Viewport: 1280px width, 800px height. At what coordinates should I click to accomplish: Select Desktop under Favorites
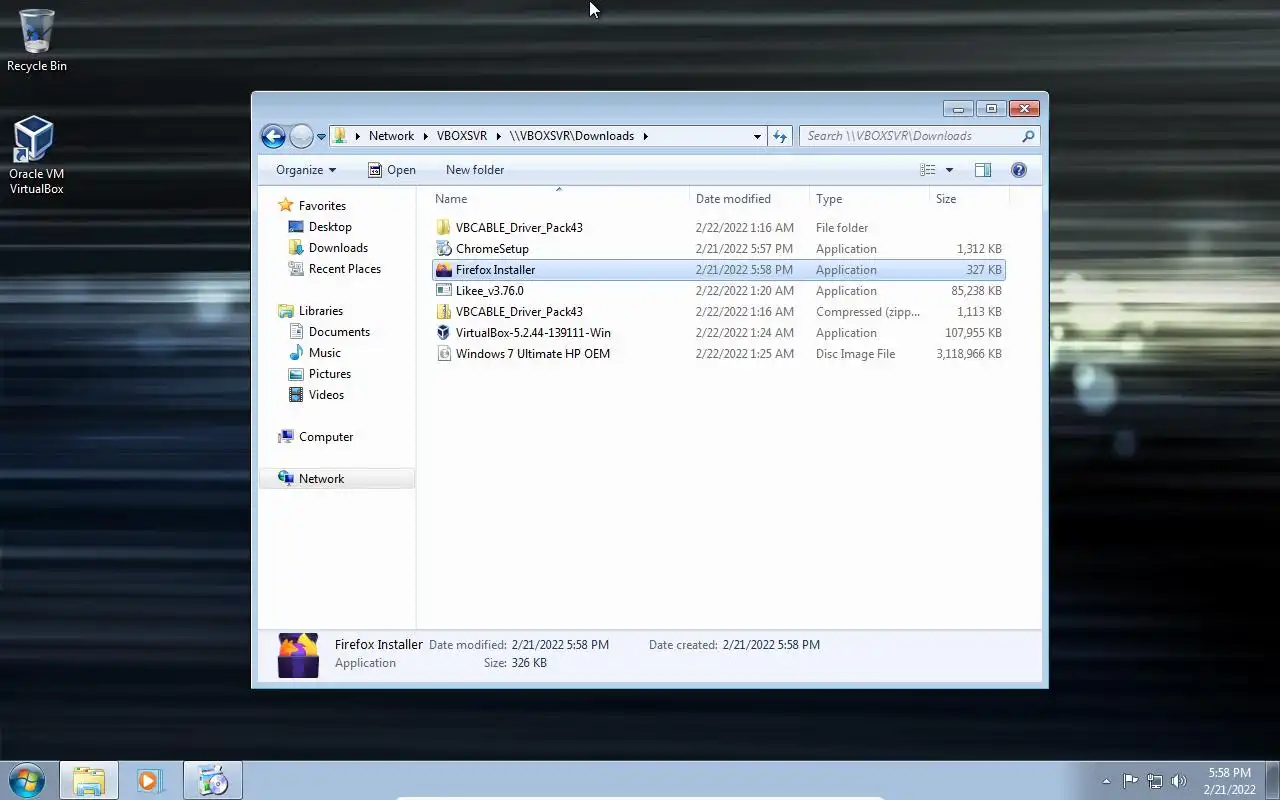330,227
